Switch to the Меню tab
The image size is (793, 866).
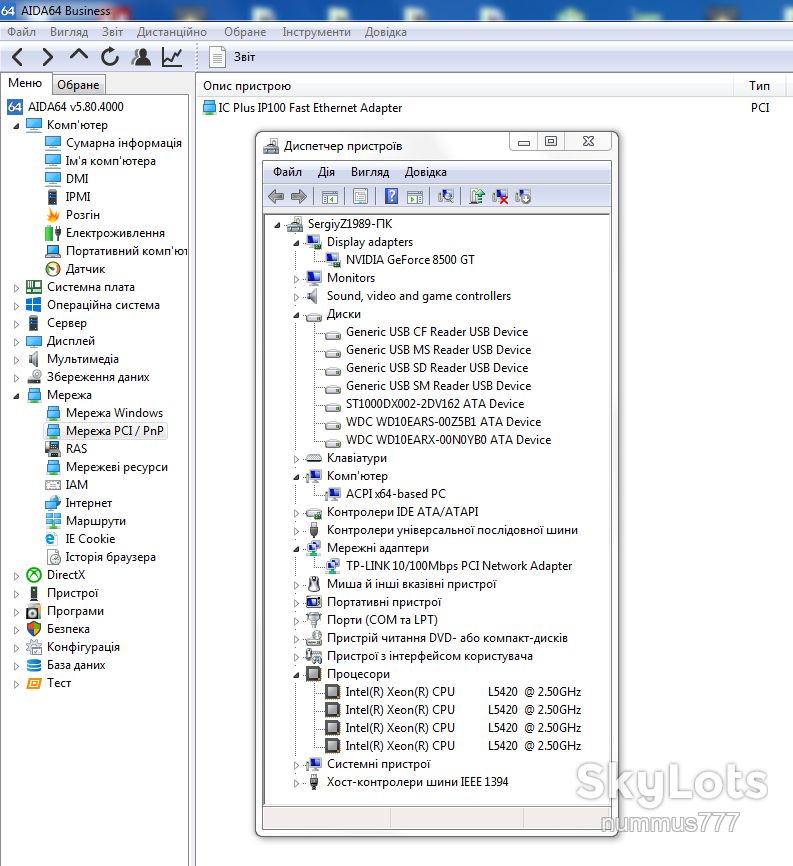click(25, 83)
